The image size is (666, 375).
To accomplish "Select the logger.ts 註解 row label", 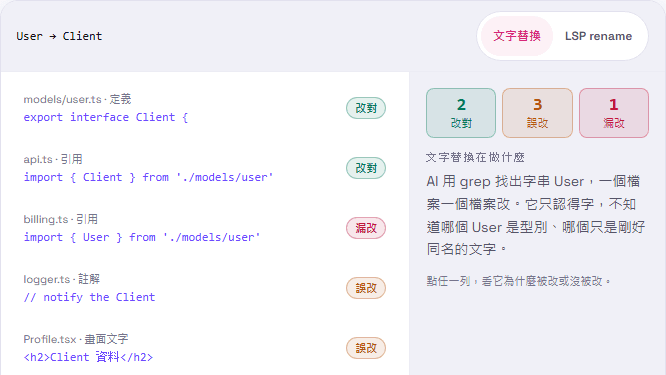I will (x=62, y=279).
